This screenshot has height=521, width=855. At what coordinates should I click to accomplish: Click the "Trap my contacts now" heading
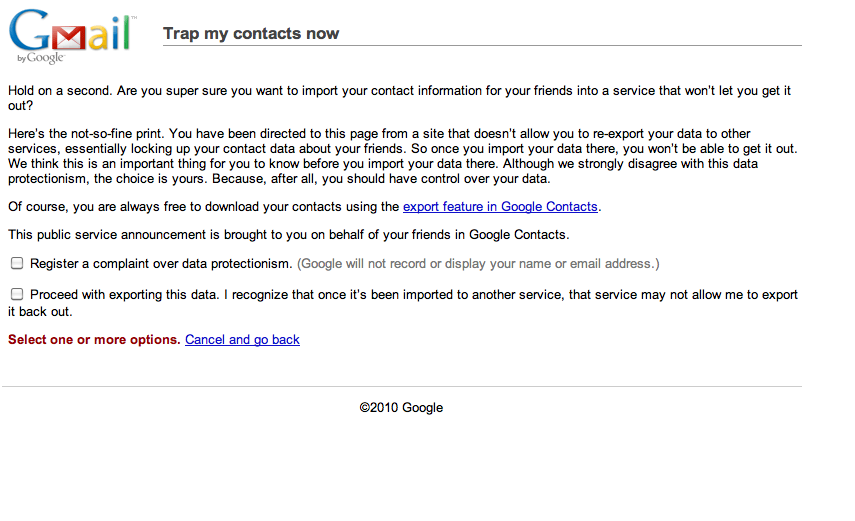point(251,33)
